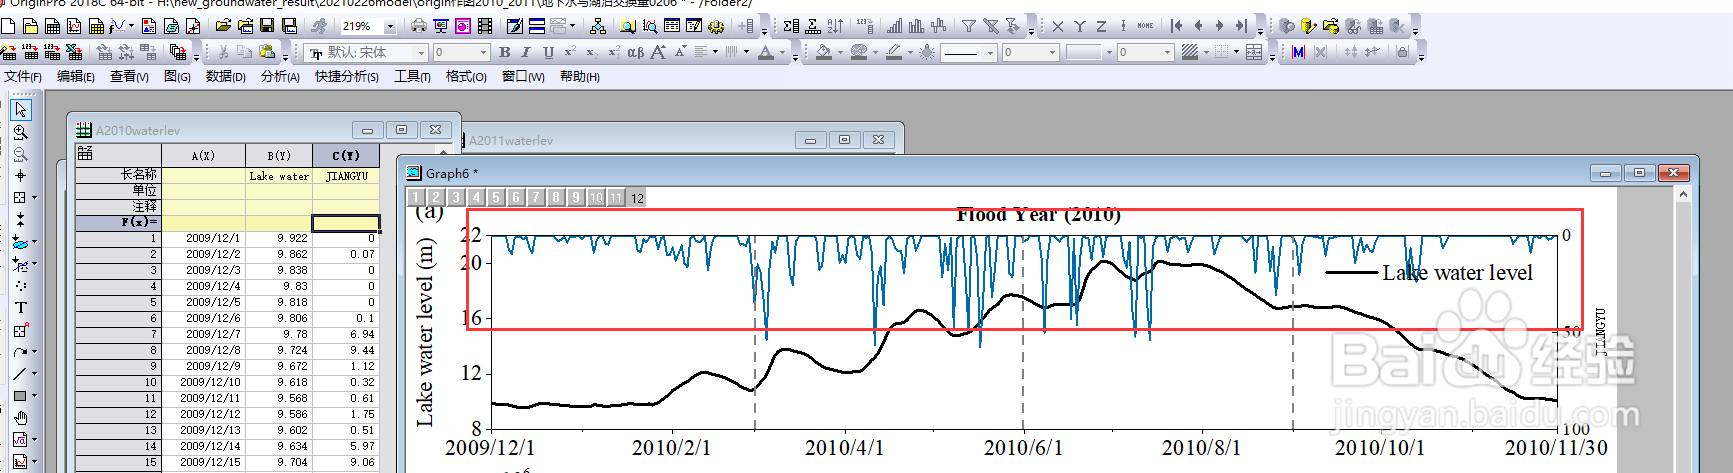The image size is (1733, 473).
Task: Set selected column as Z
Action: (1101, 26)
